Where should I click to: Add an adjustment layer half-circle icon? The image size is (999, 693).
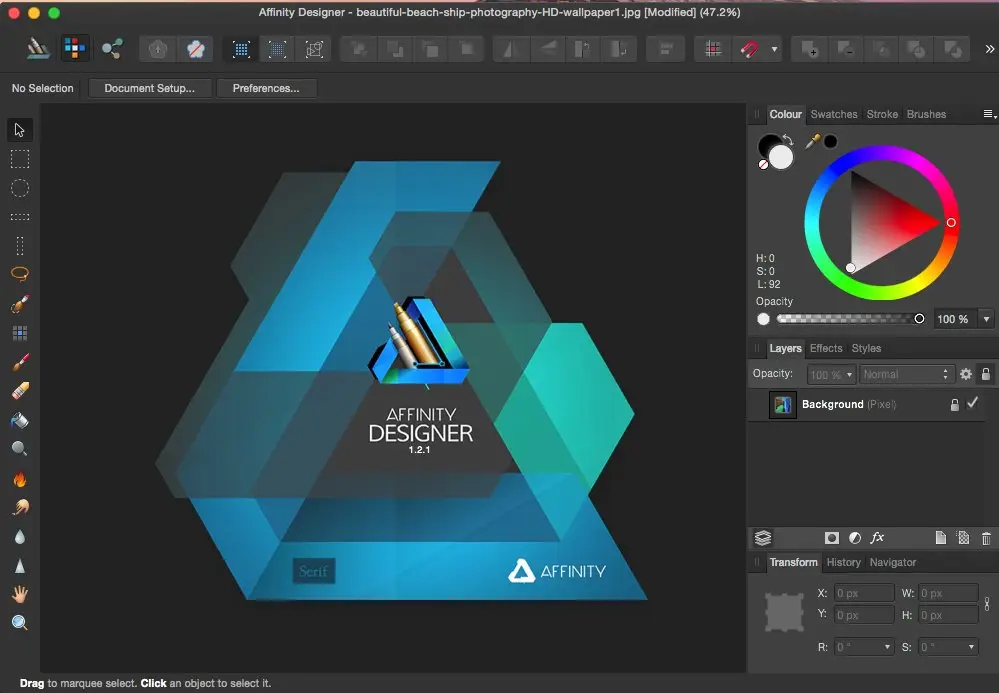[855, 538]
